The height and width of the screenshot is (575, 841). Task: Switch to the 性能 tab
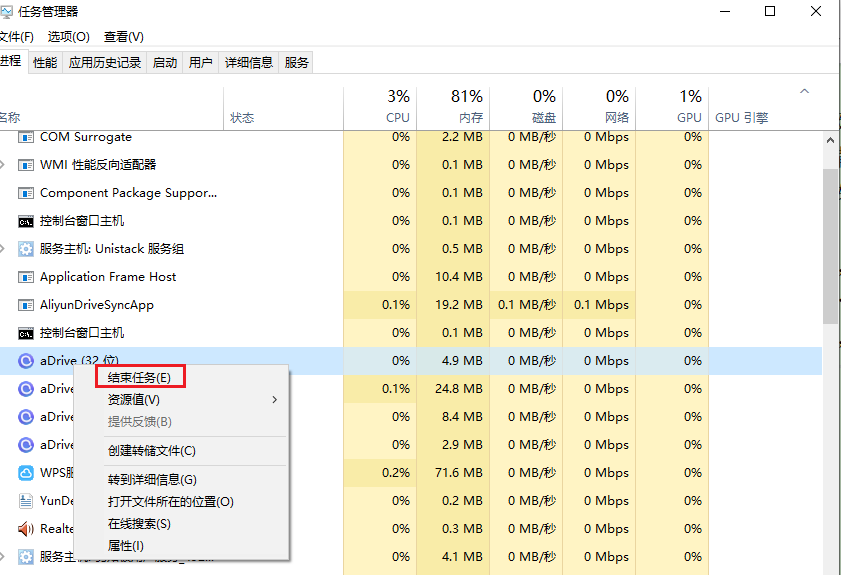(x=45, y=63)
